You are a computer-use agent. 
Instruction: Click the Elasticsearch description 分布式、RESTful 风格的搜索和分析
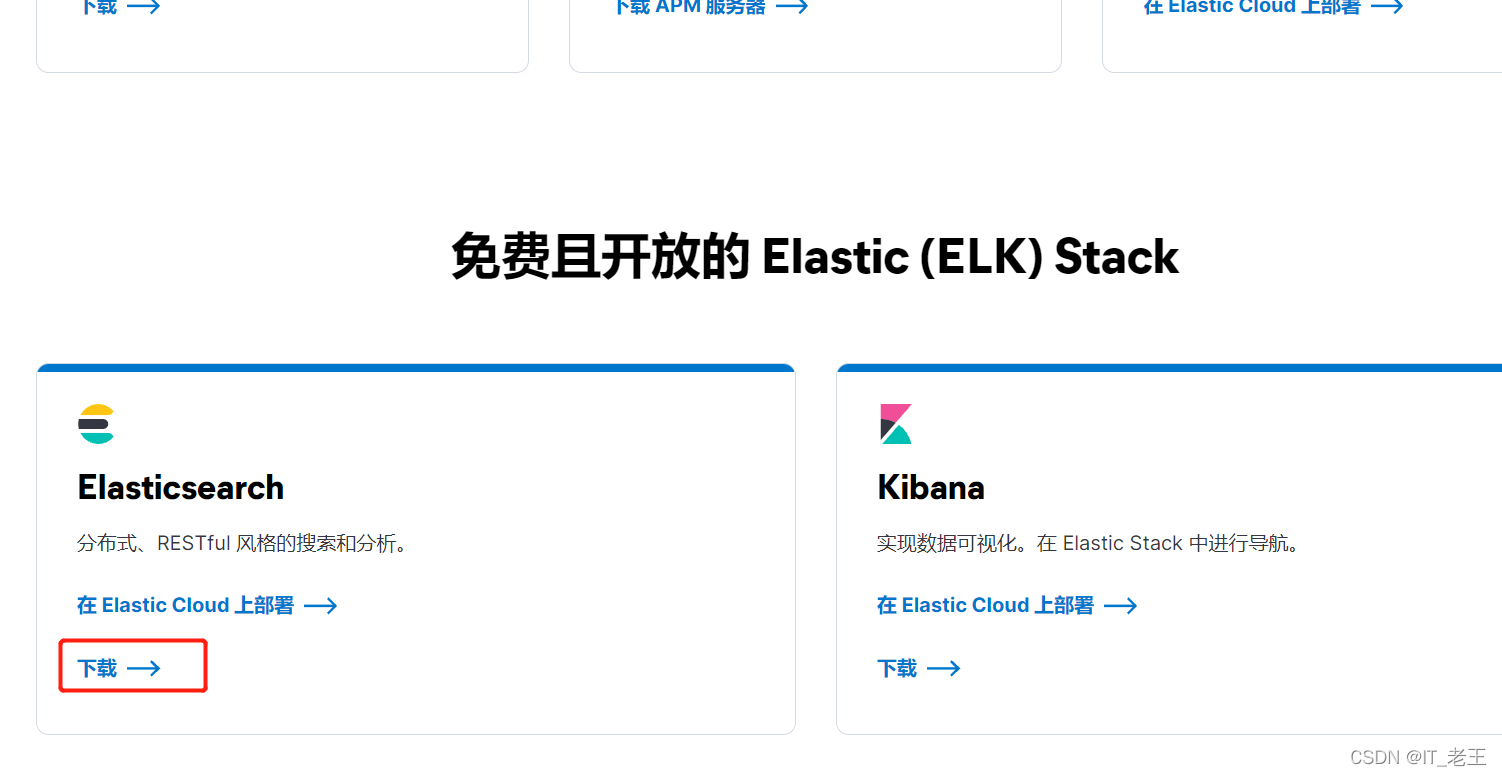(242, 544)
